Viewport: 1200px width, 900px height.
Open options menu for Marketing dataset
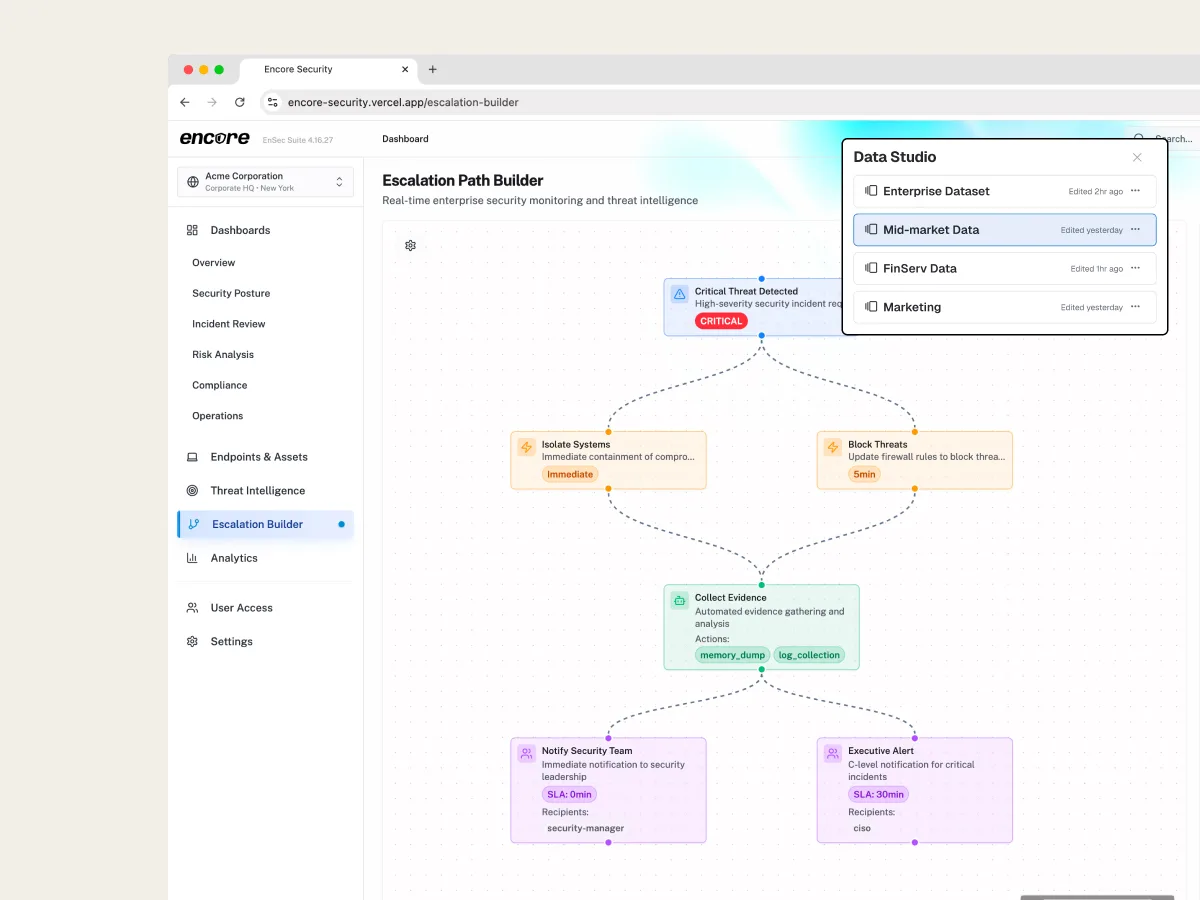click(x=1135, y=307)
